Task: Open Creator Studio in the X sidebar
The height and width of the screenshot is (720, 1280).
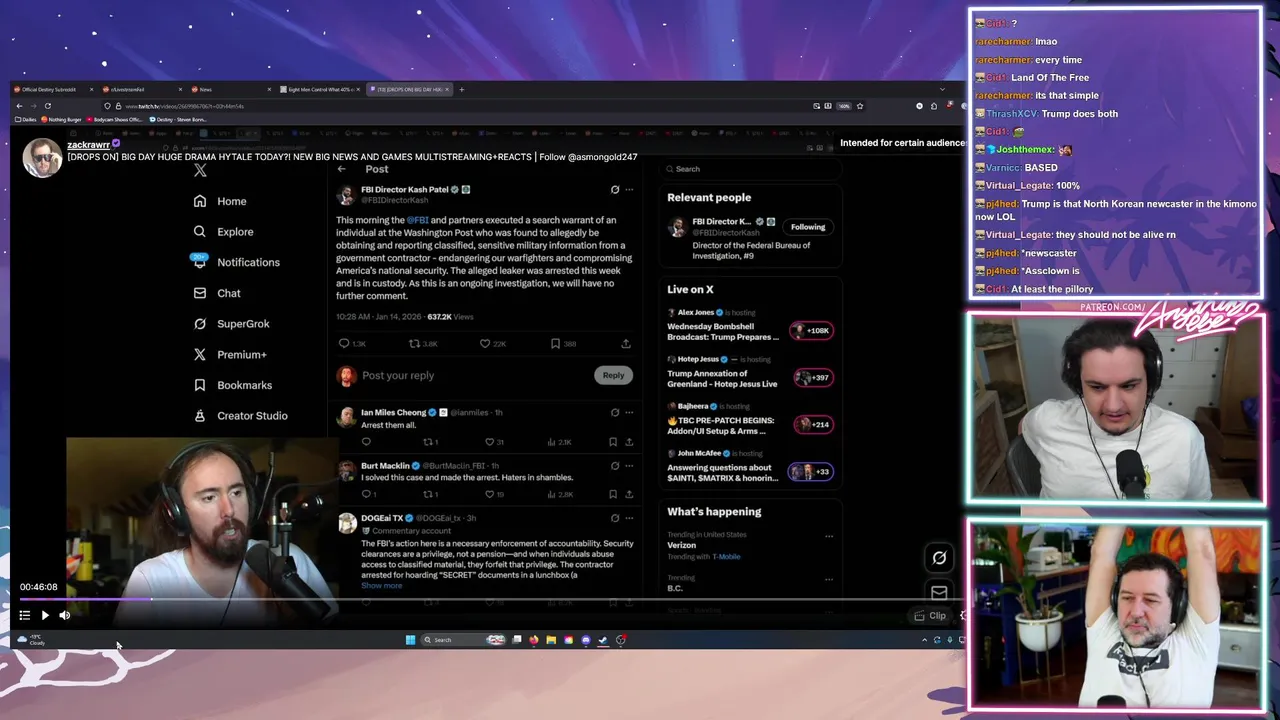Action: pyautogui.click(x=240, y=416)
